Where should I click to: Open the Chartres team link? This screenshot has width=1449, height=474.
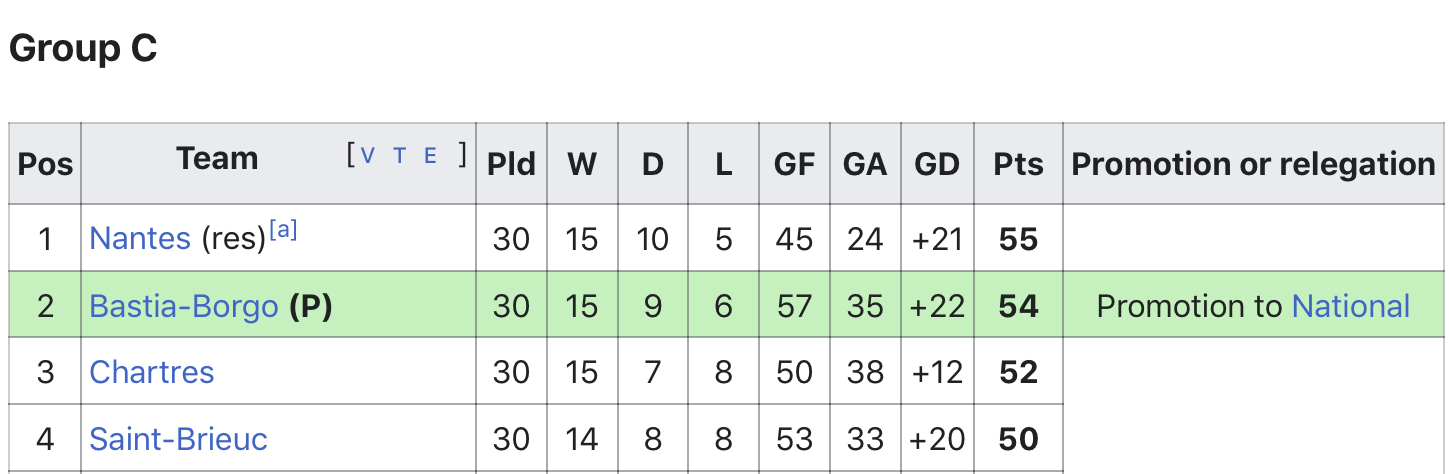click(152, 372)
